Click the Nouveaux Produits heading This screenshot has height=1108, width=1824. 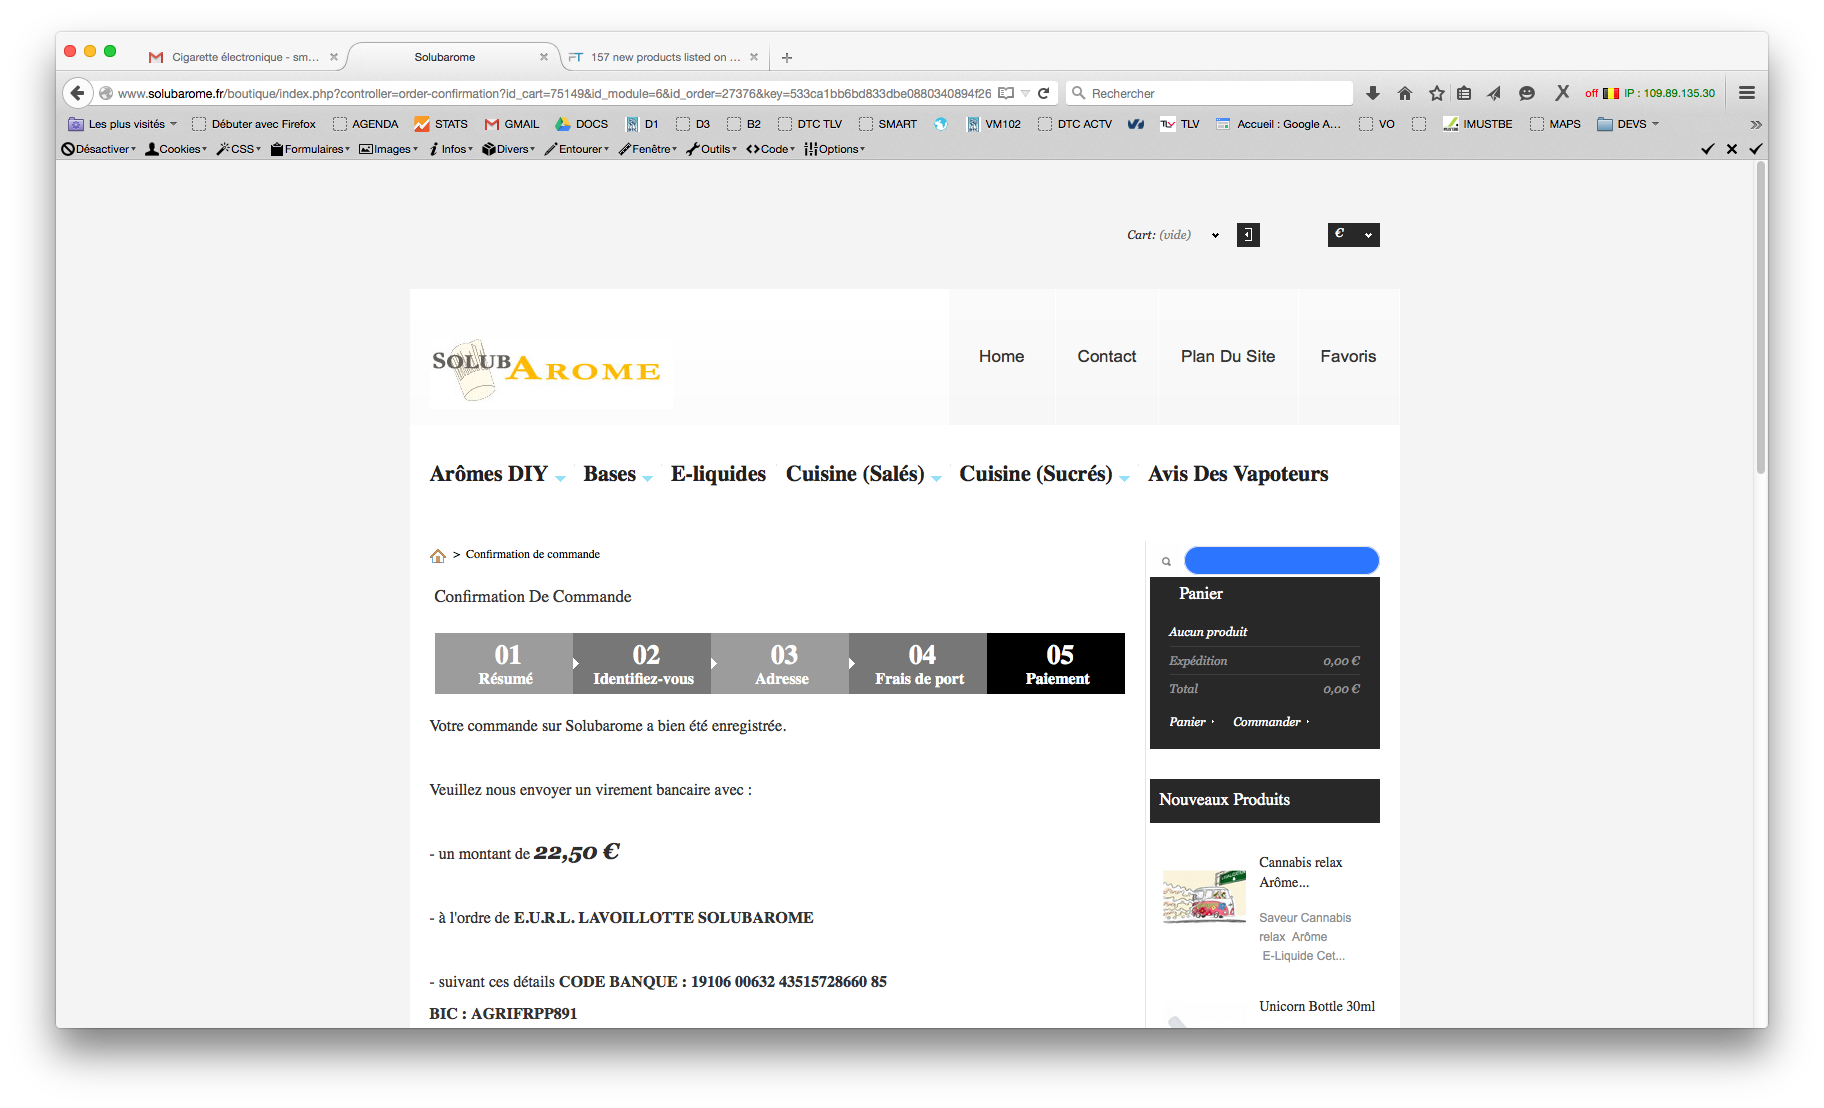tap(1224, 800)
